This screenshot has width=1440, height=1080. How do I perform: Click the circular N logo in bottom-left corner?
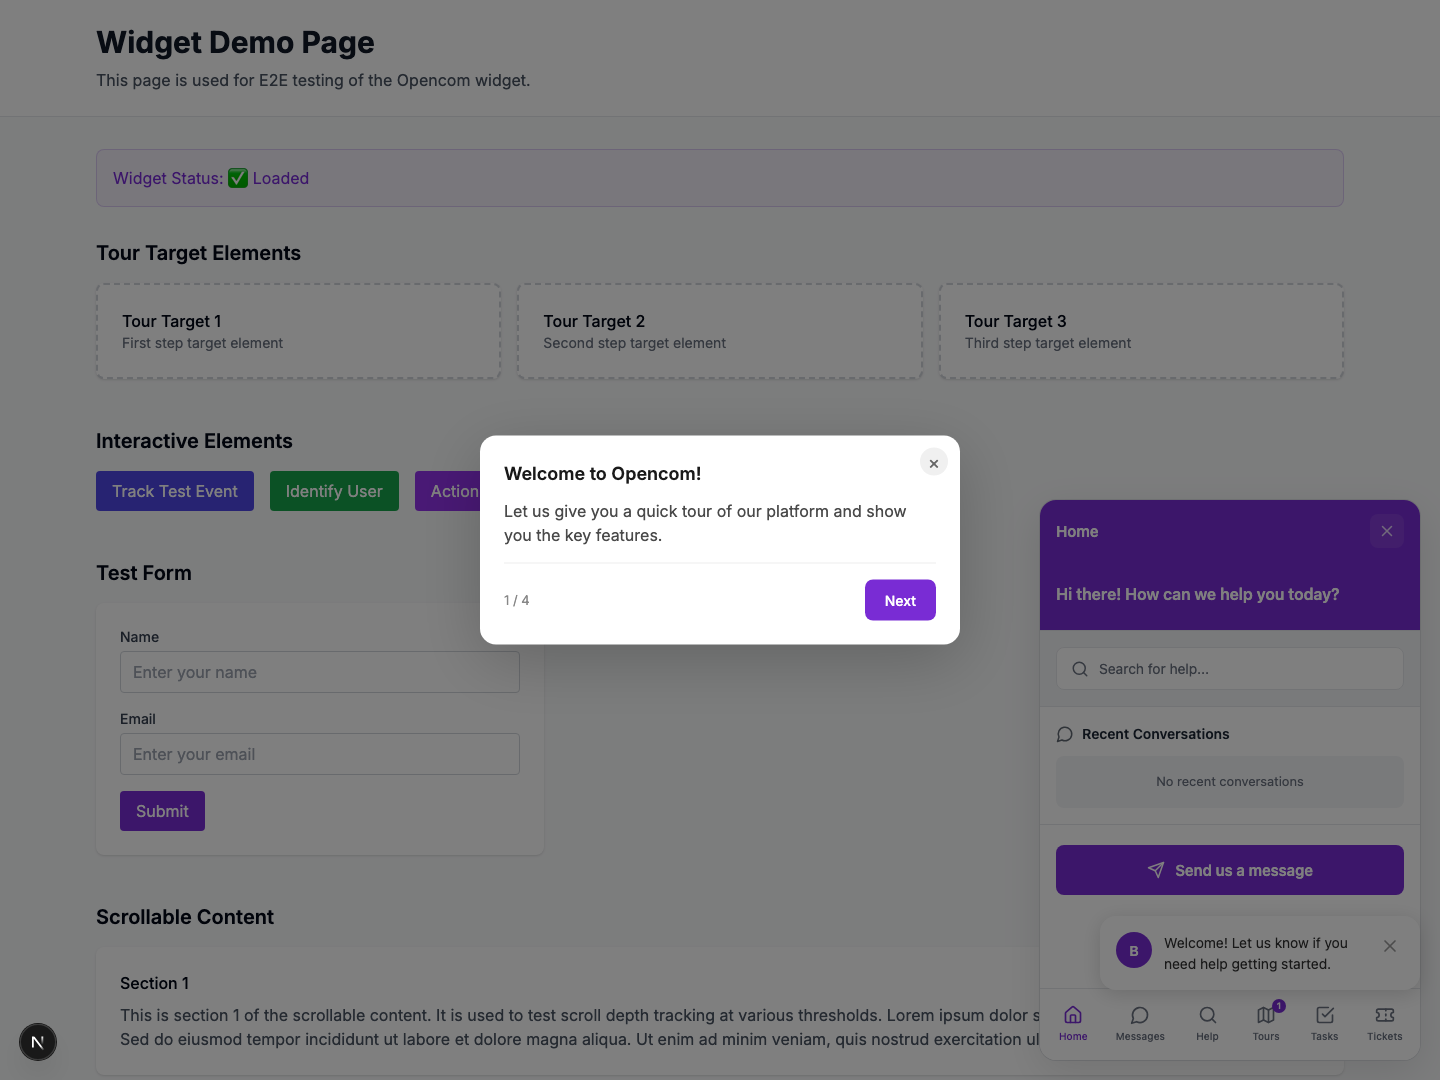click(x=38, y=1042)
